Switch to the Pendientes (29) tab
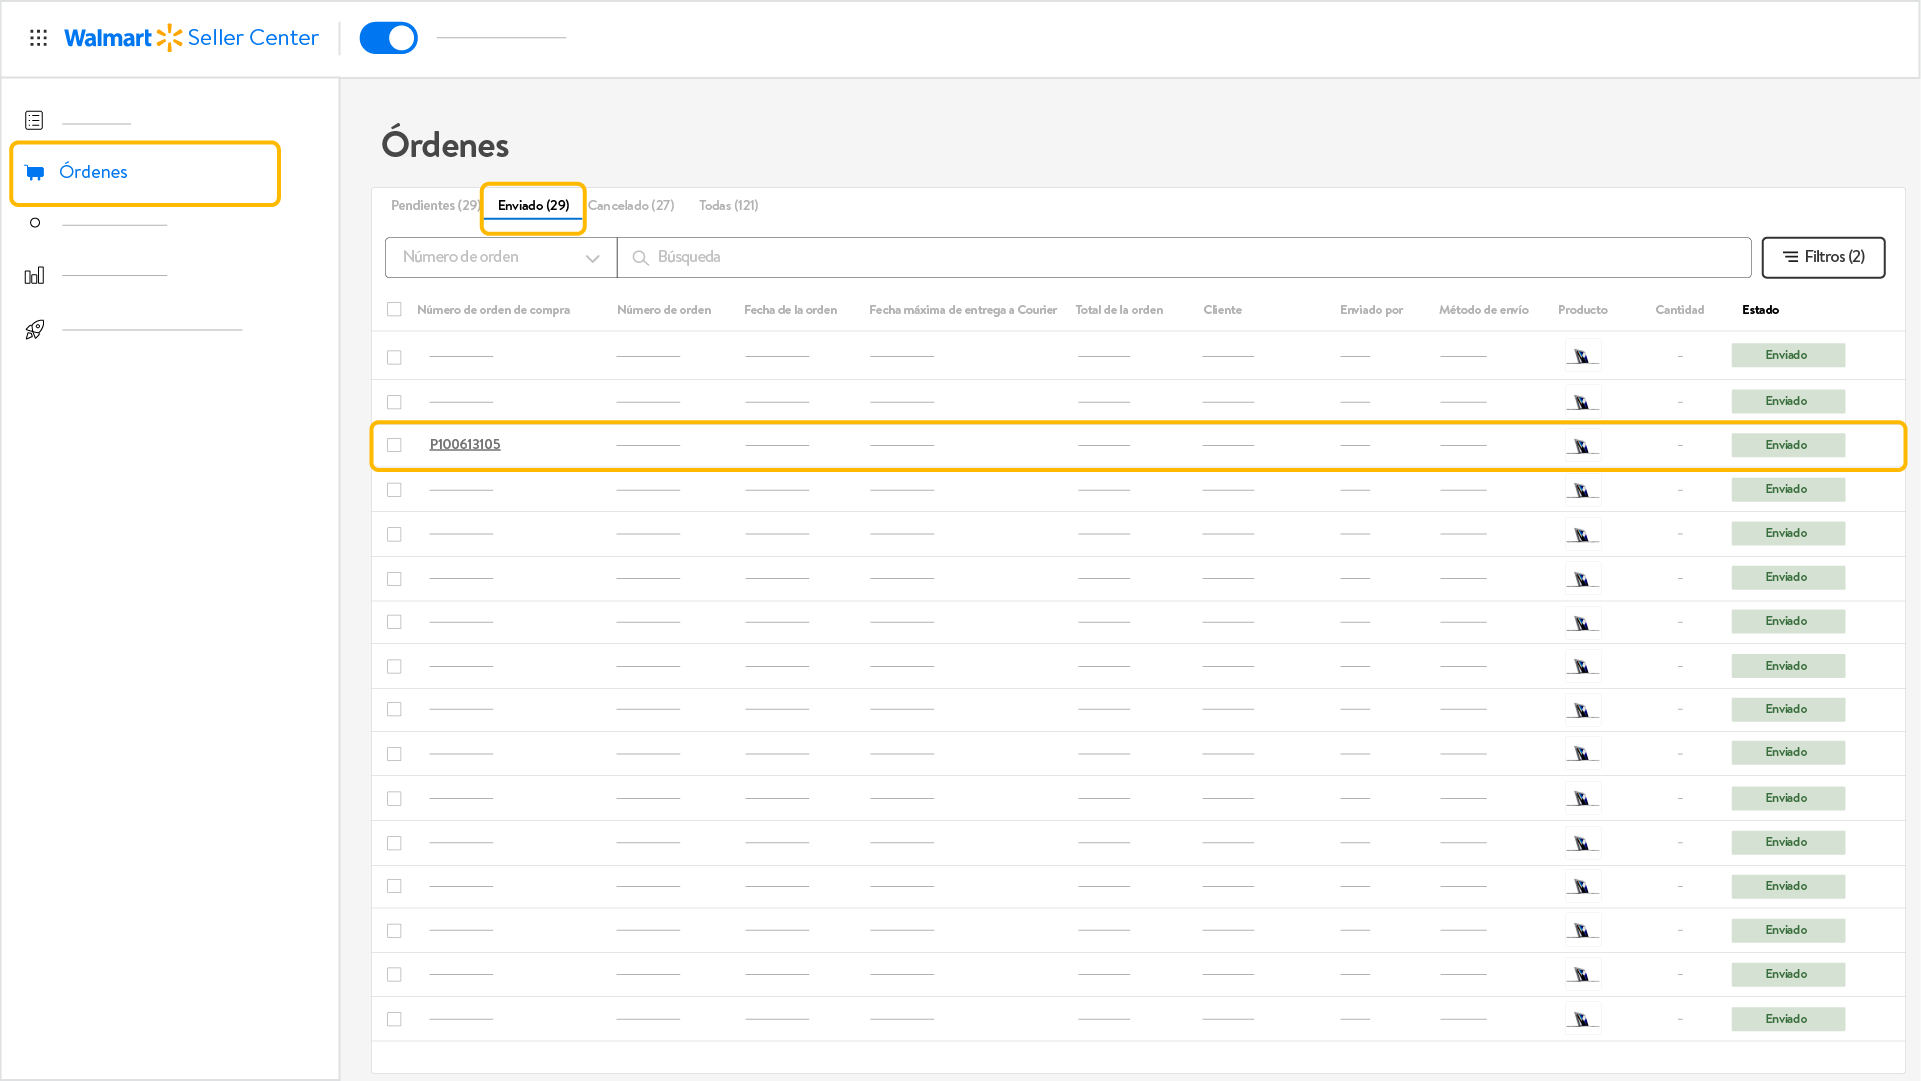Image resolution: width=1921 pixels, height=1081 pixels. (x=436, y=205)
